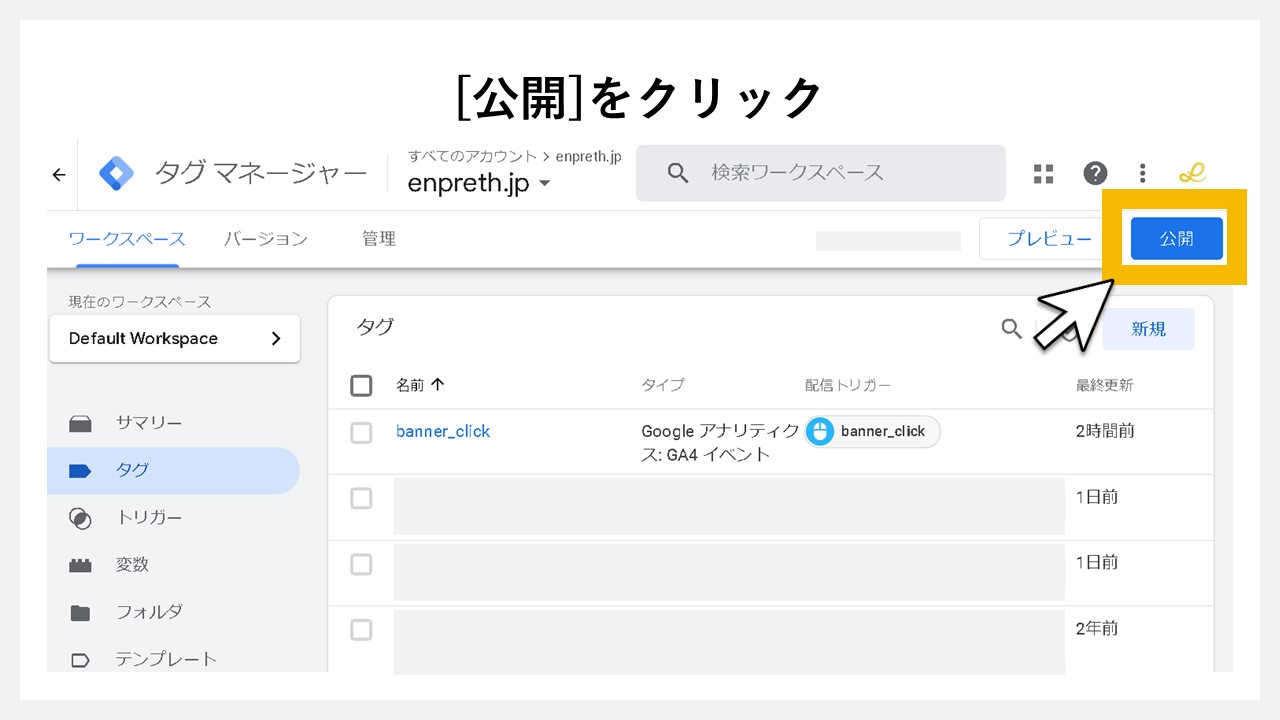
Task: Switch to the バージョン tab
Action: pos(265,239)
